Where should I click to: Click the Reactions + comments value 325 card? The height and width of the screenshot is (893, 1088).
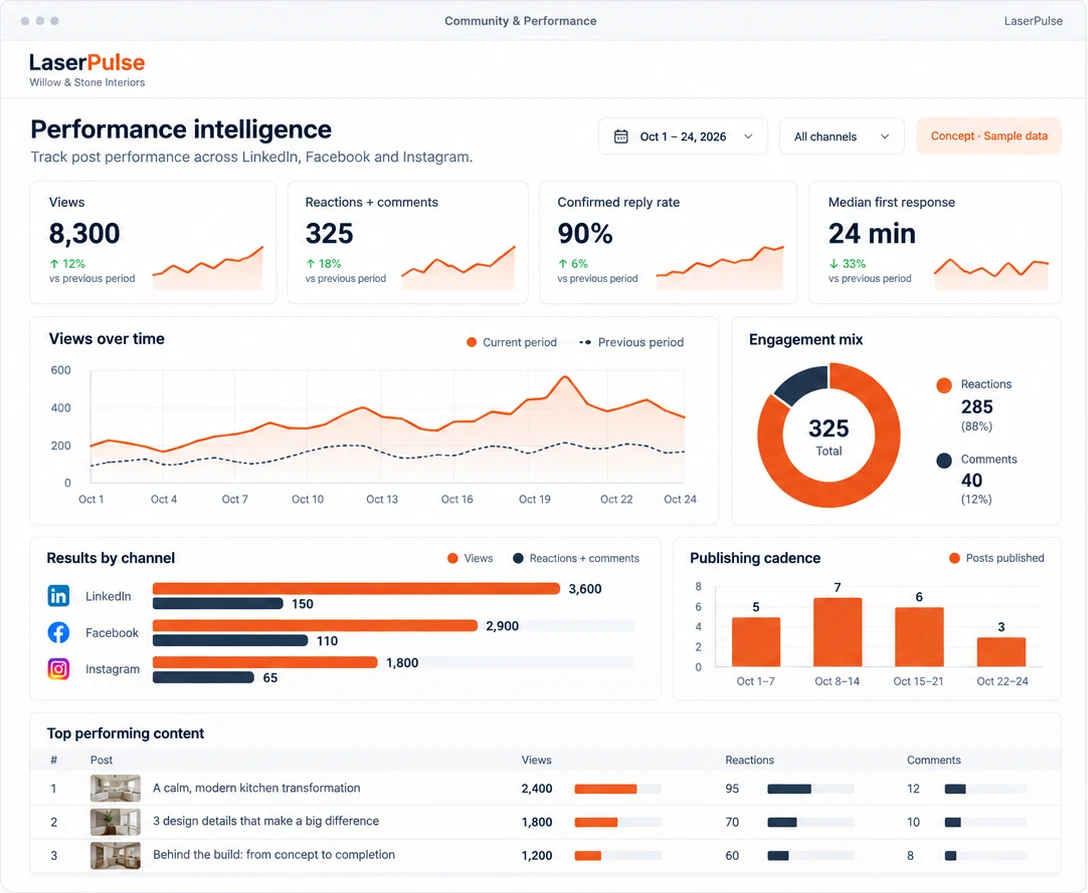[x=329, y=233]
